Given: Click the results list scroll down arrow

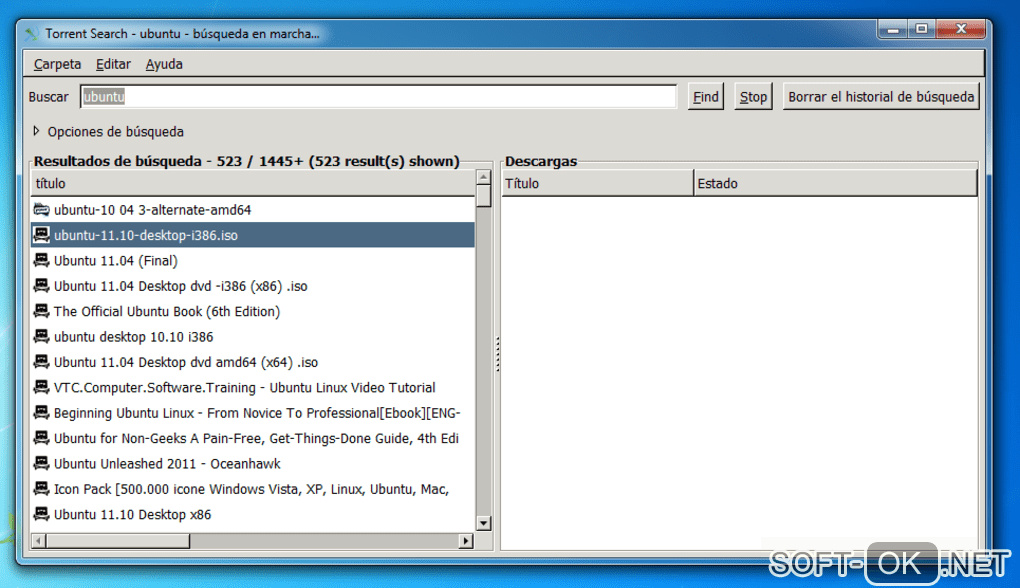Looking at the screenshot, I should pyautogui.click(x=483, y=523).
